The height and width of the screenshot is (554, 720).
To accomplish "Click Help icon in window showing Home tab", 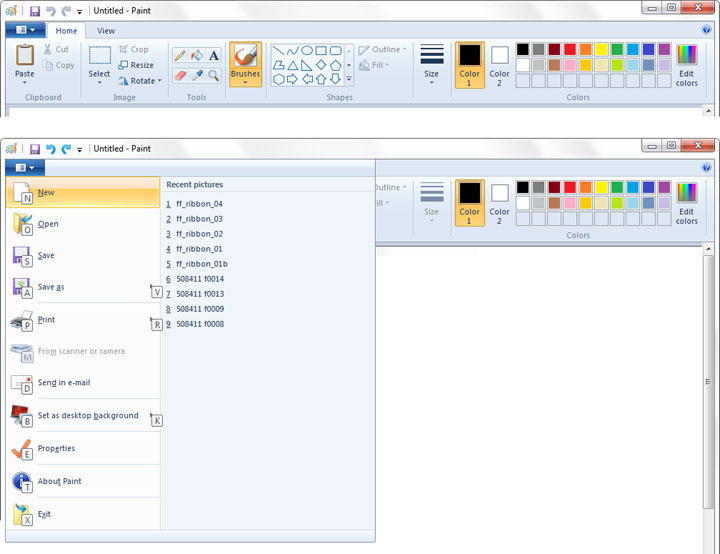I will pos(707,30).
